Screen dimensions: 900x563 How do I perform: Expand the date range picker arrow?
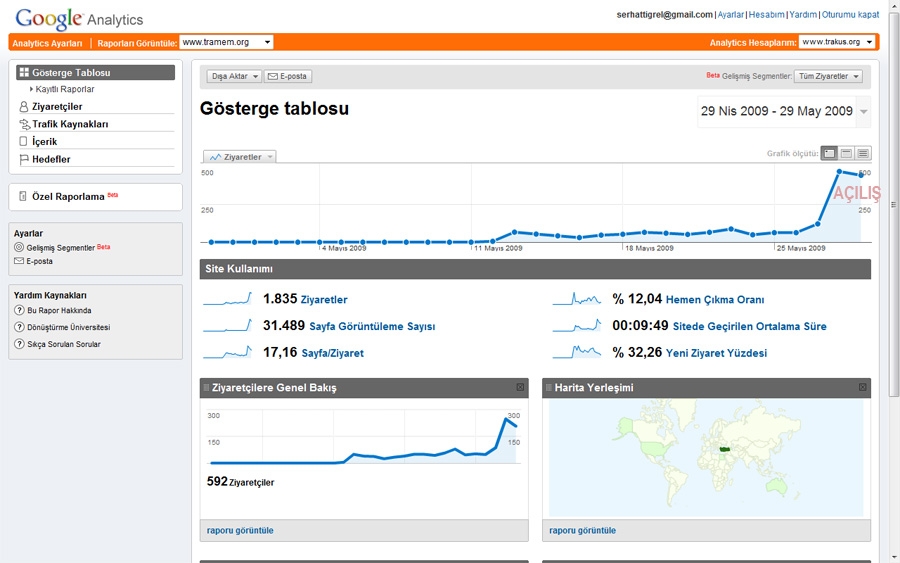pyautogui.click(x=863, y=111)
